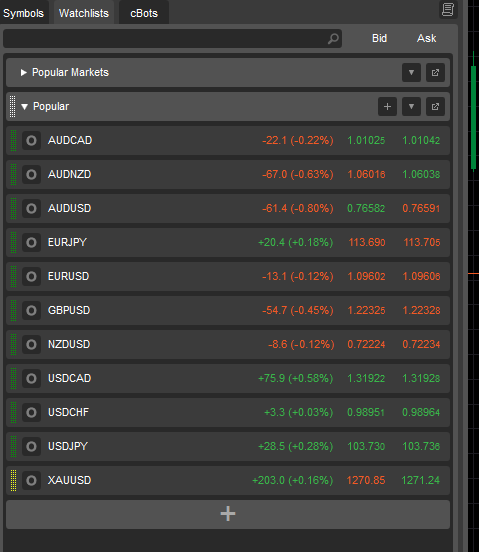Click the circle icon beside AUDCAD
Viewport: 479px width, 552px height.
[x=31, y=140]
